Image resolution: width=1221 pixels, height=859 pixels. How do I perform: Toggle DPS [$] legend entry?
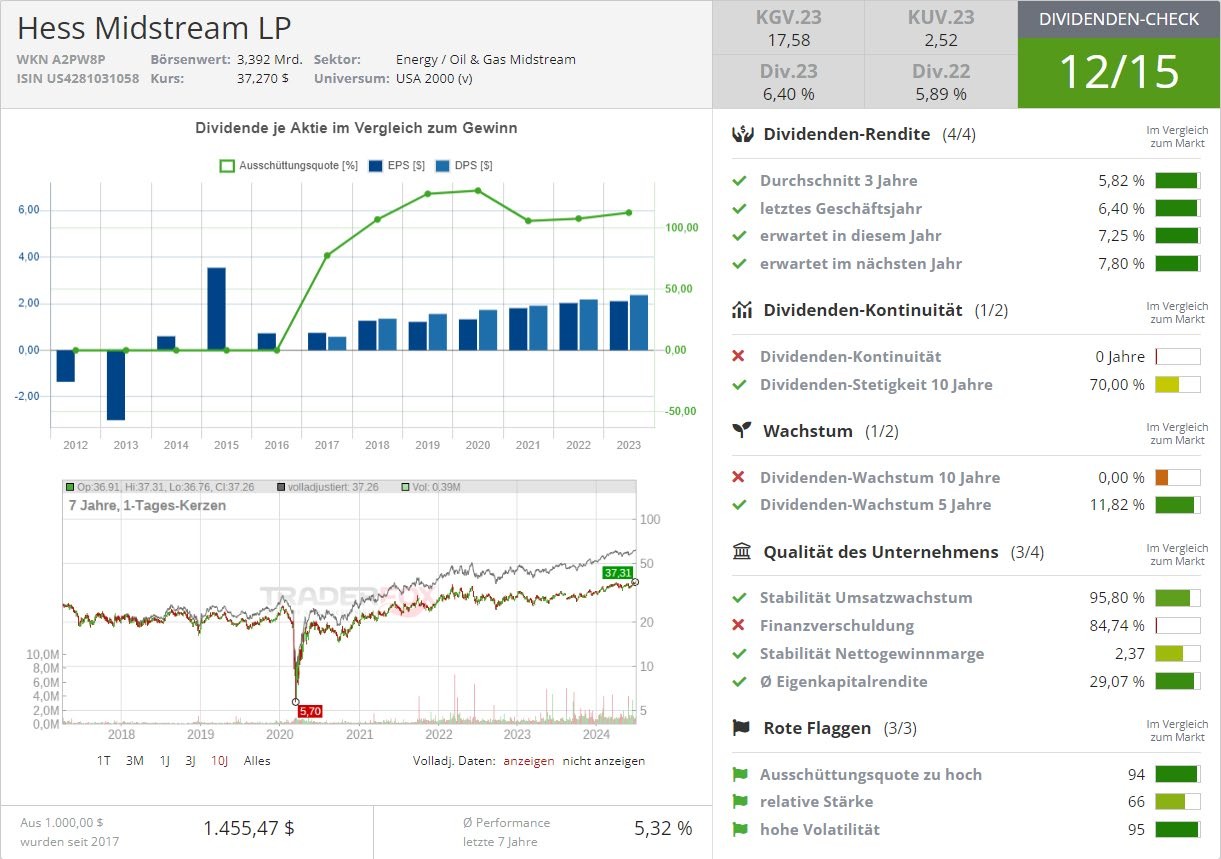point(463,166)
